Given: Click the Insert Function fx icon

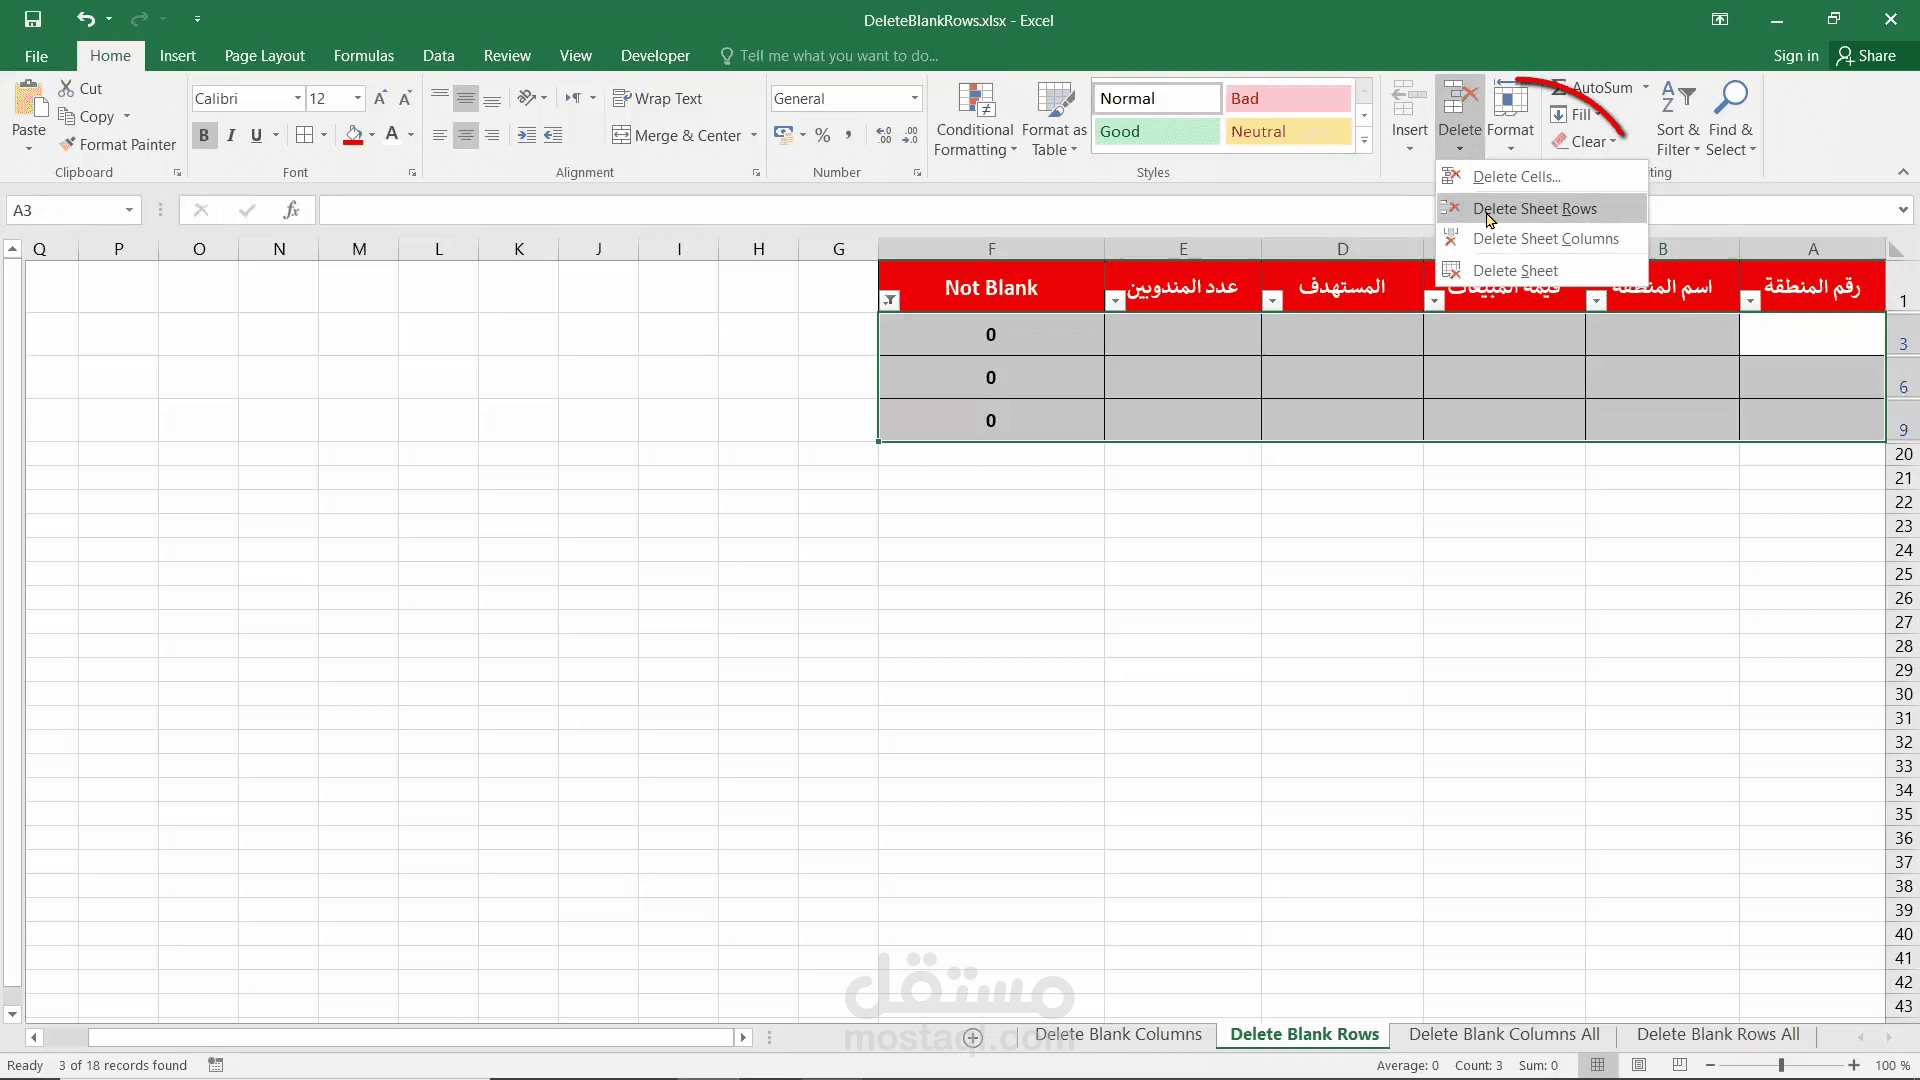Looking at the screenshot, I should 291,210.
